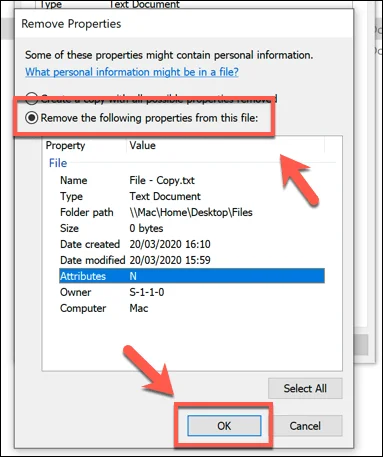Click empty area below the property list
This screenshot has width=383, height=457.
(x=192, y=343)
